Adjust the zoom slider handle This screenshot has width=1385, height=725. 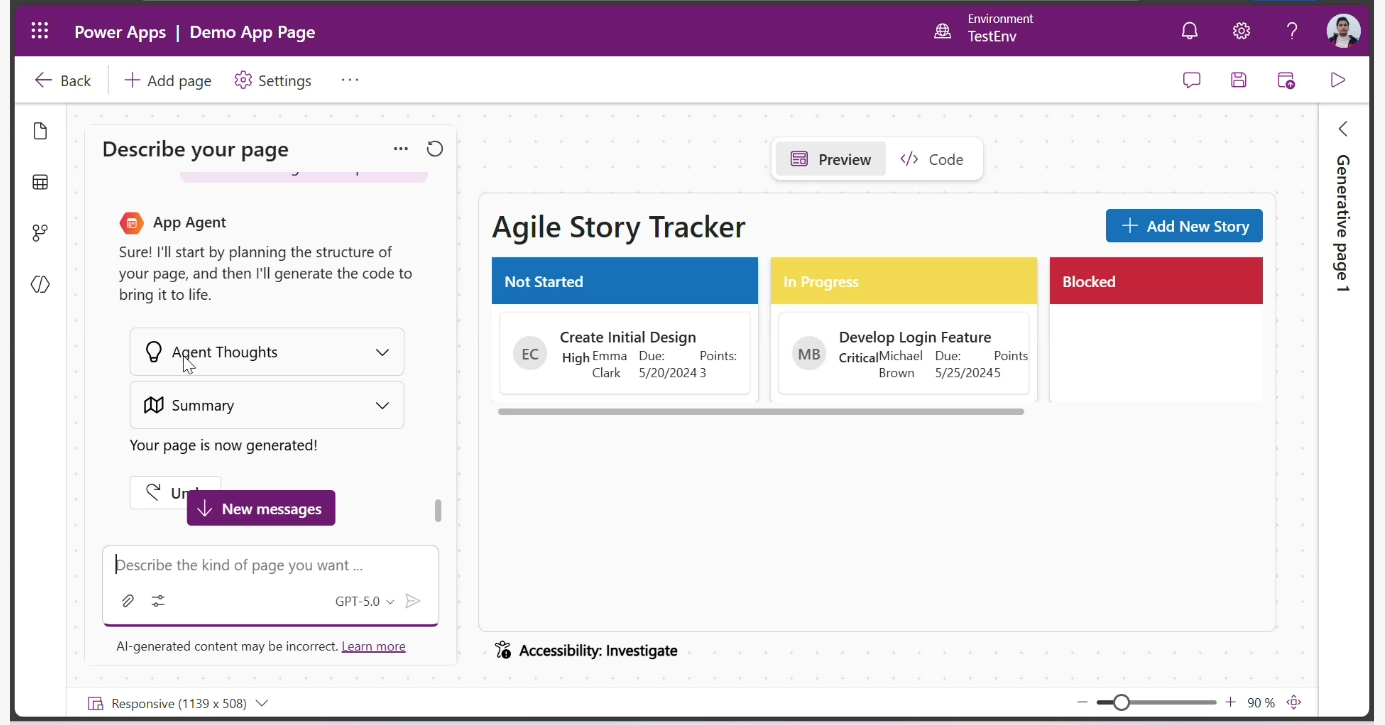1122,703
